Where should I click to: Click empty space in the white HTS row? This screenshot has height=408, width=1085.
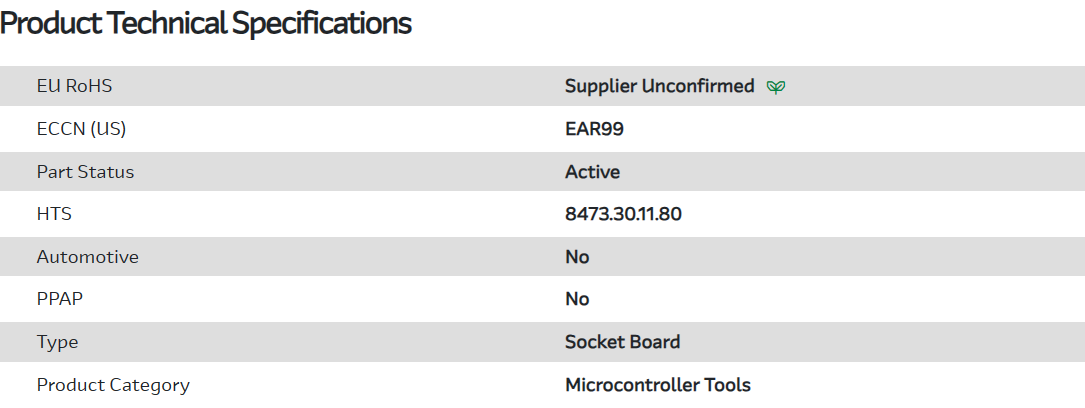click(x=880, y=214)
